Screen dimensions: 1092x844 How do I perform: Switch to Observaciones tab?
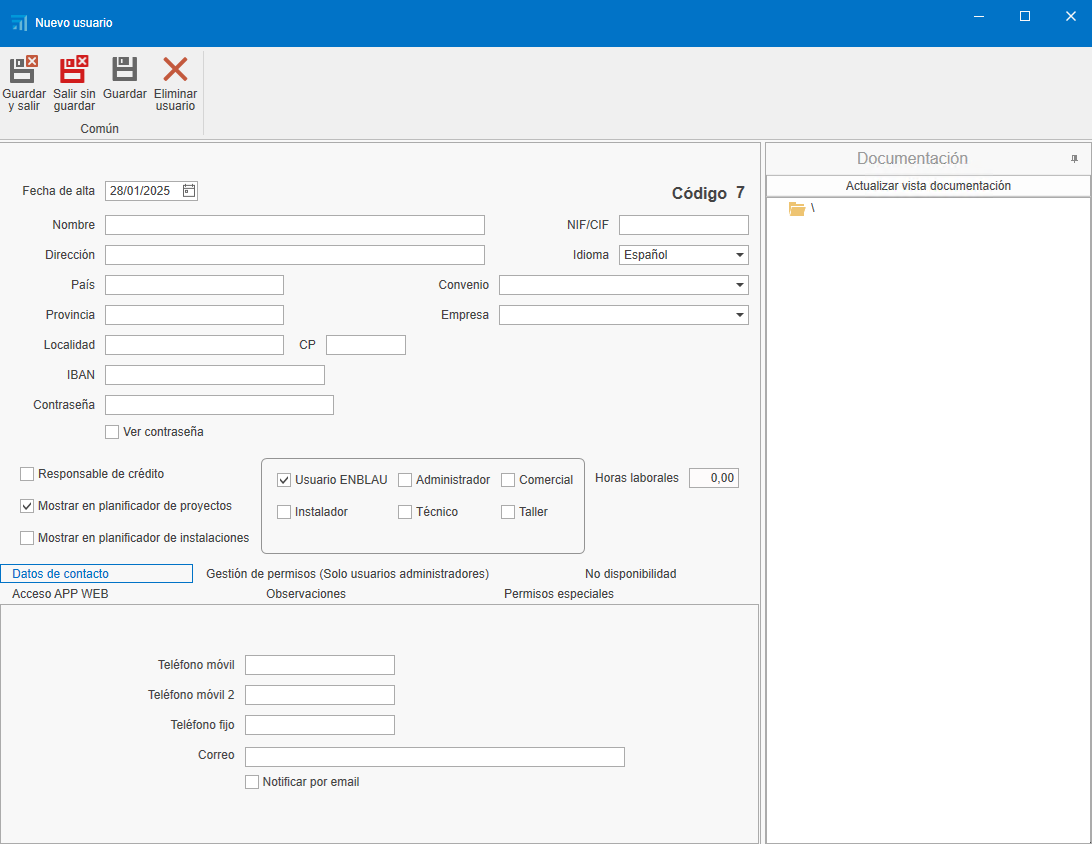coord(306,594)
